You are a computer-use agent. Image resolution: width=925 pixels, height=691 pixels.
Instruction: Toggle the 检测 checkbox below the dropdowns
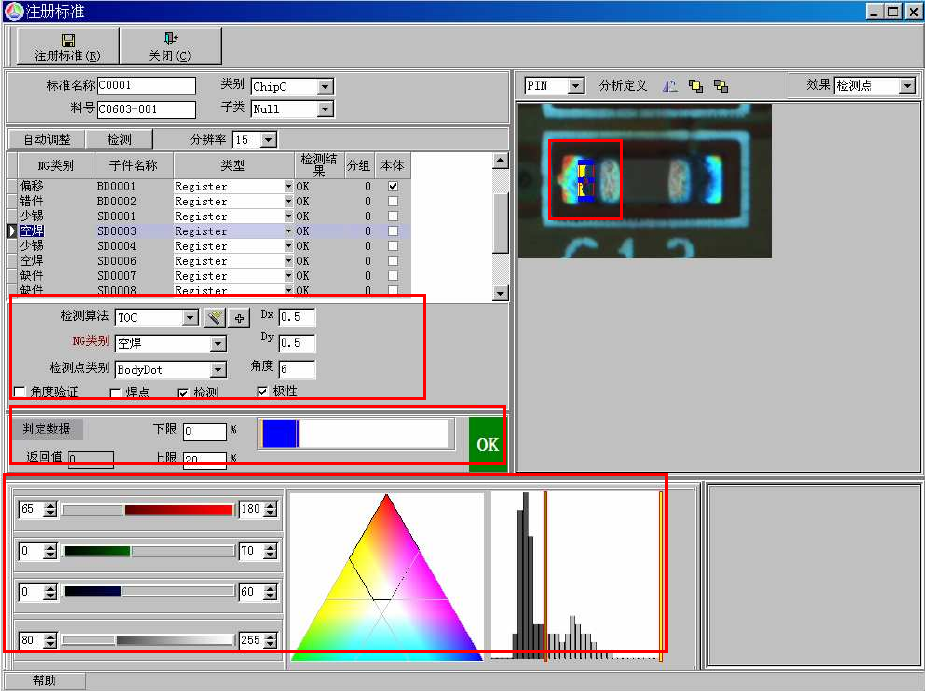click(x=183, y=392)
